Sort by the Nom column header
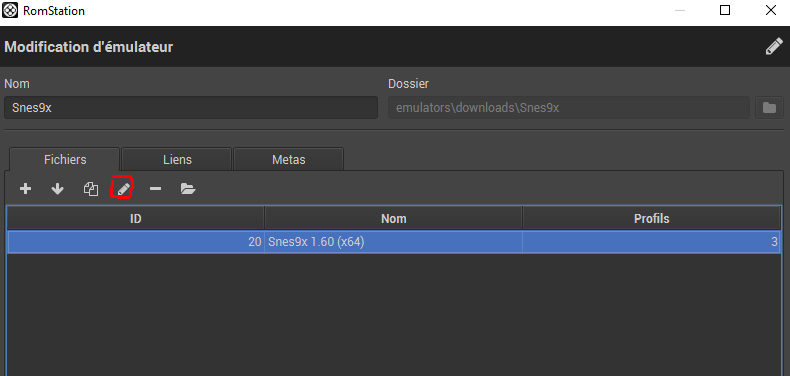 click(x=393, y=219)
